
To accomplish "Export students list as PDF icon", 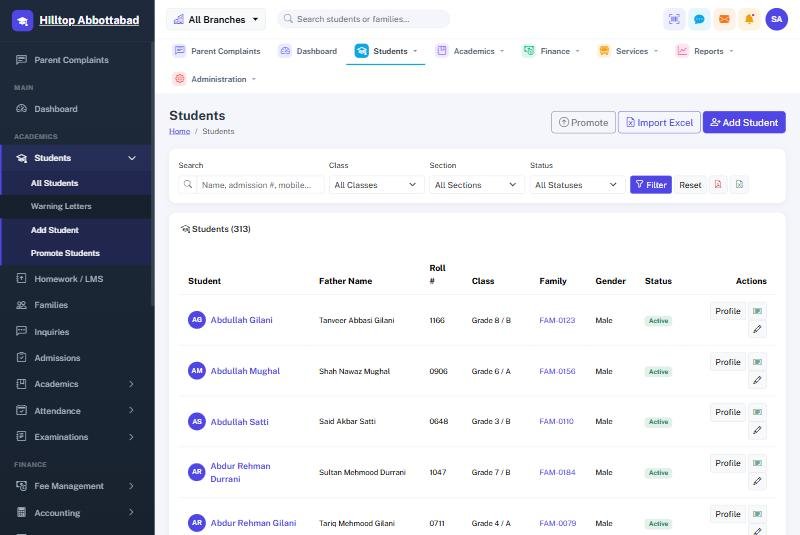I will coord(718,185).
